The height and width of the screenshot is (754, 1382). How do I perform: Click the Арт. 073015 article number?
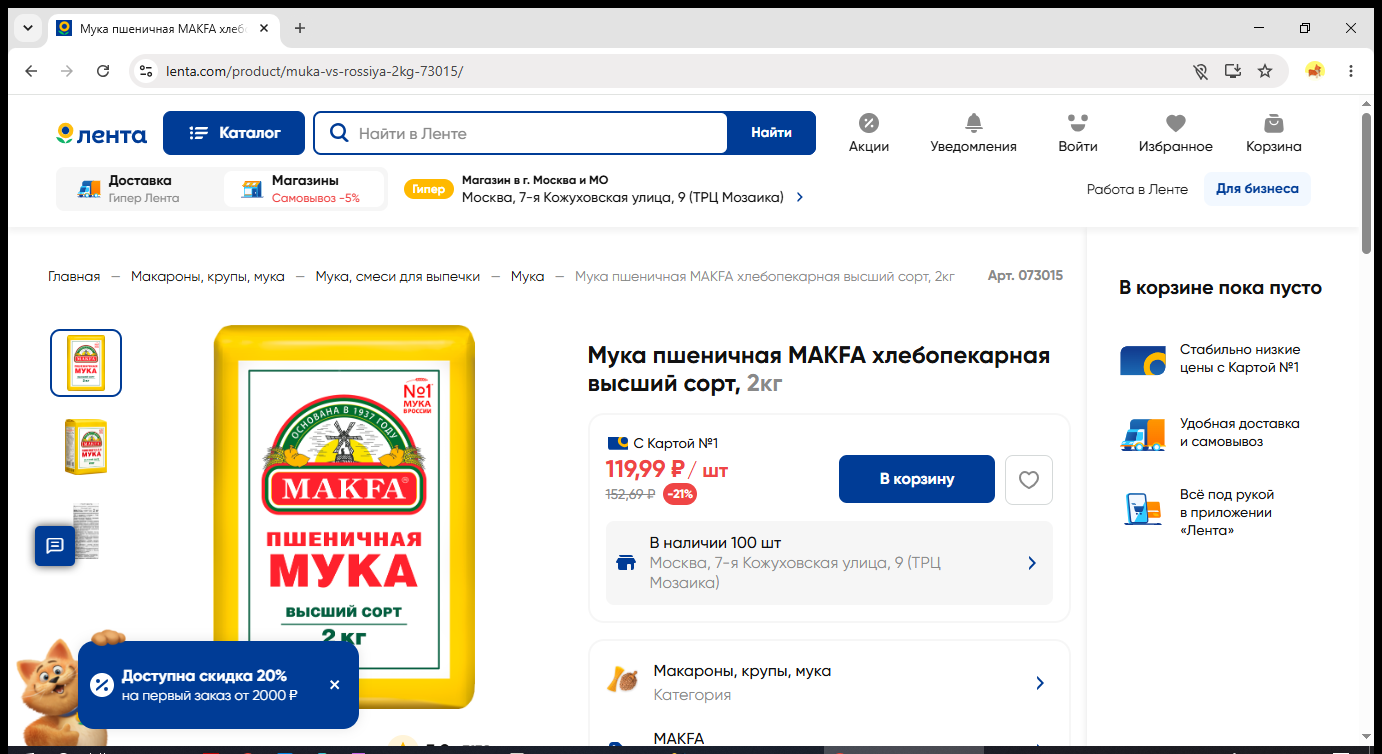click(1025, 276)
